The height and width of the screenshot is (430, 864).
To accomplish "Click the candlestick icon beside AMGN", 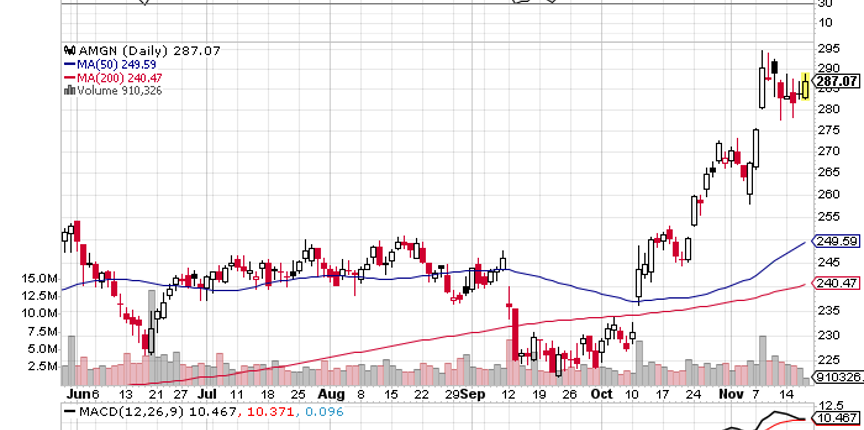I will tap(69, 51).
